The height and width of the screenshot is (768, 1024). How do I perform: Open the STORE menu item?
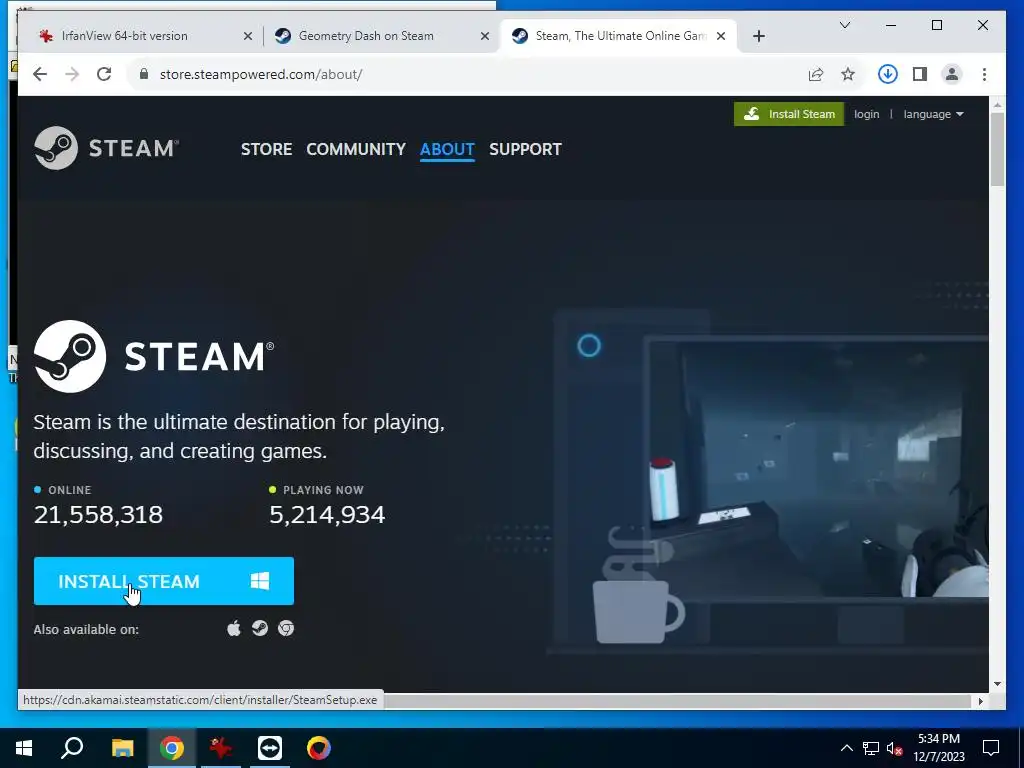click(266, 149)
